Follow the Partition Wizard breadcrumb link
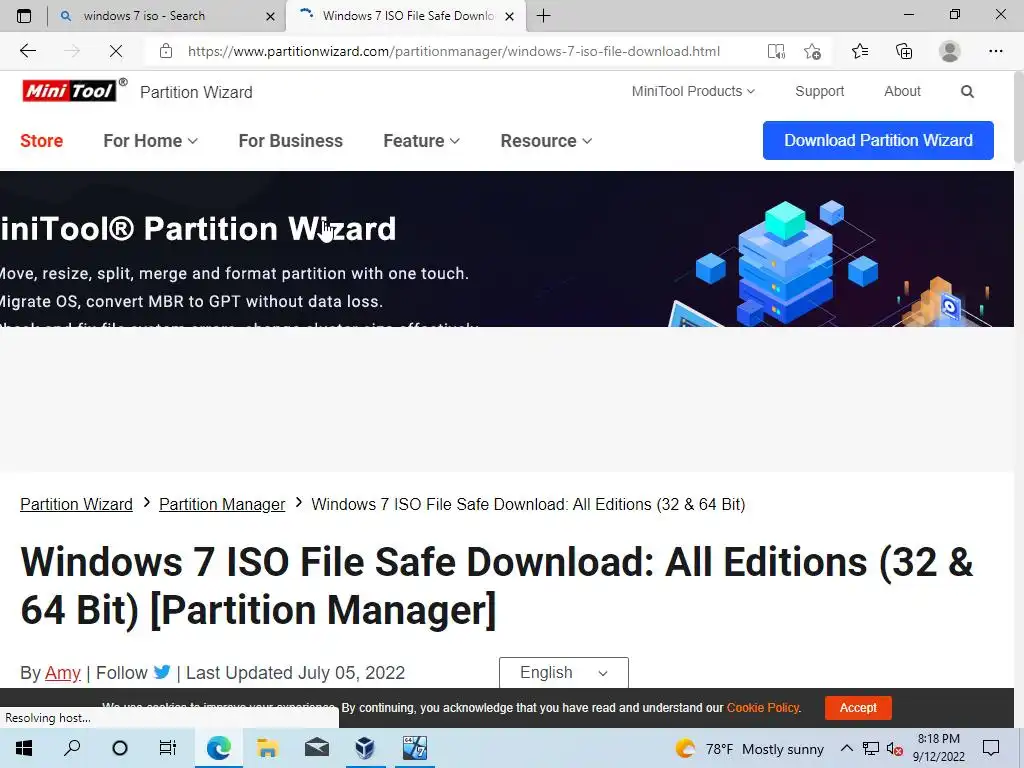 point(76,504)
